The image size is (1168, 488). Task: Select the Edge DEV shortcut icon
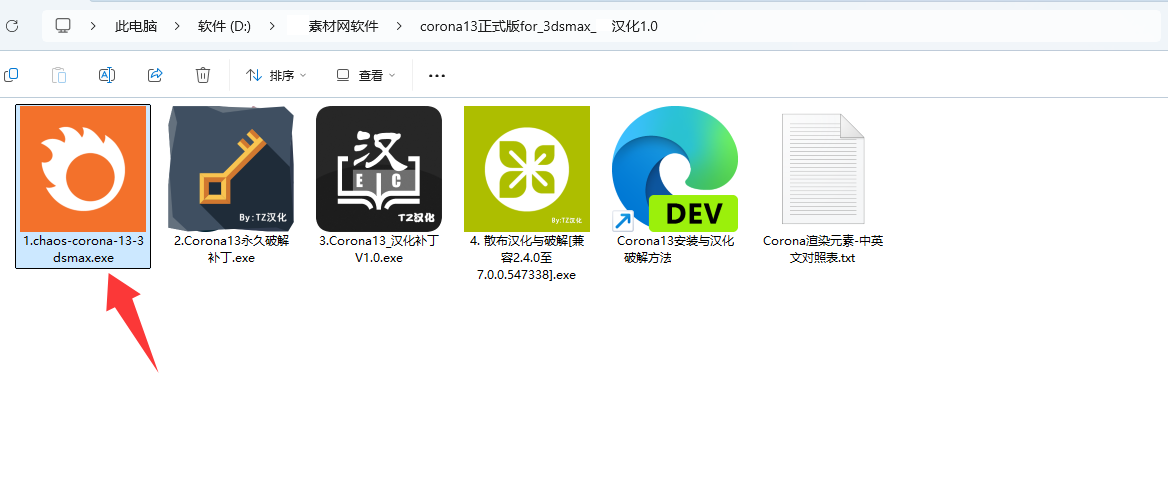(x=675, y=169)
